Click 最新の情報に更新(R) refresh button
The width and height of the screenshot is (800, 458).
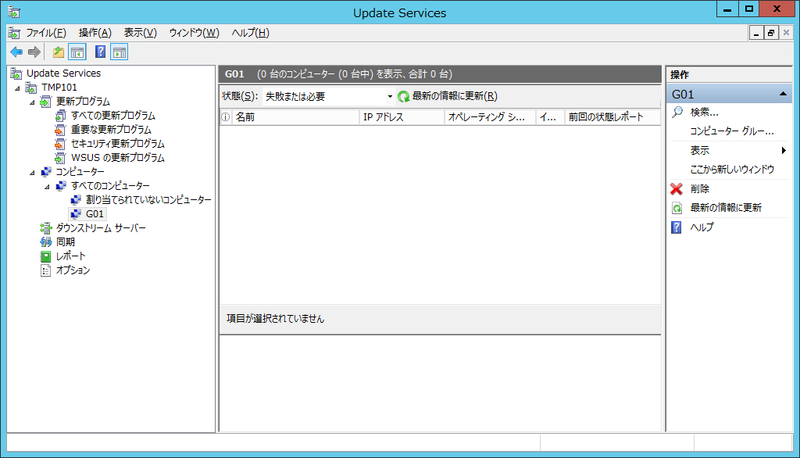(x=447, y=96)
